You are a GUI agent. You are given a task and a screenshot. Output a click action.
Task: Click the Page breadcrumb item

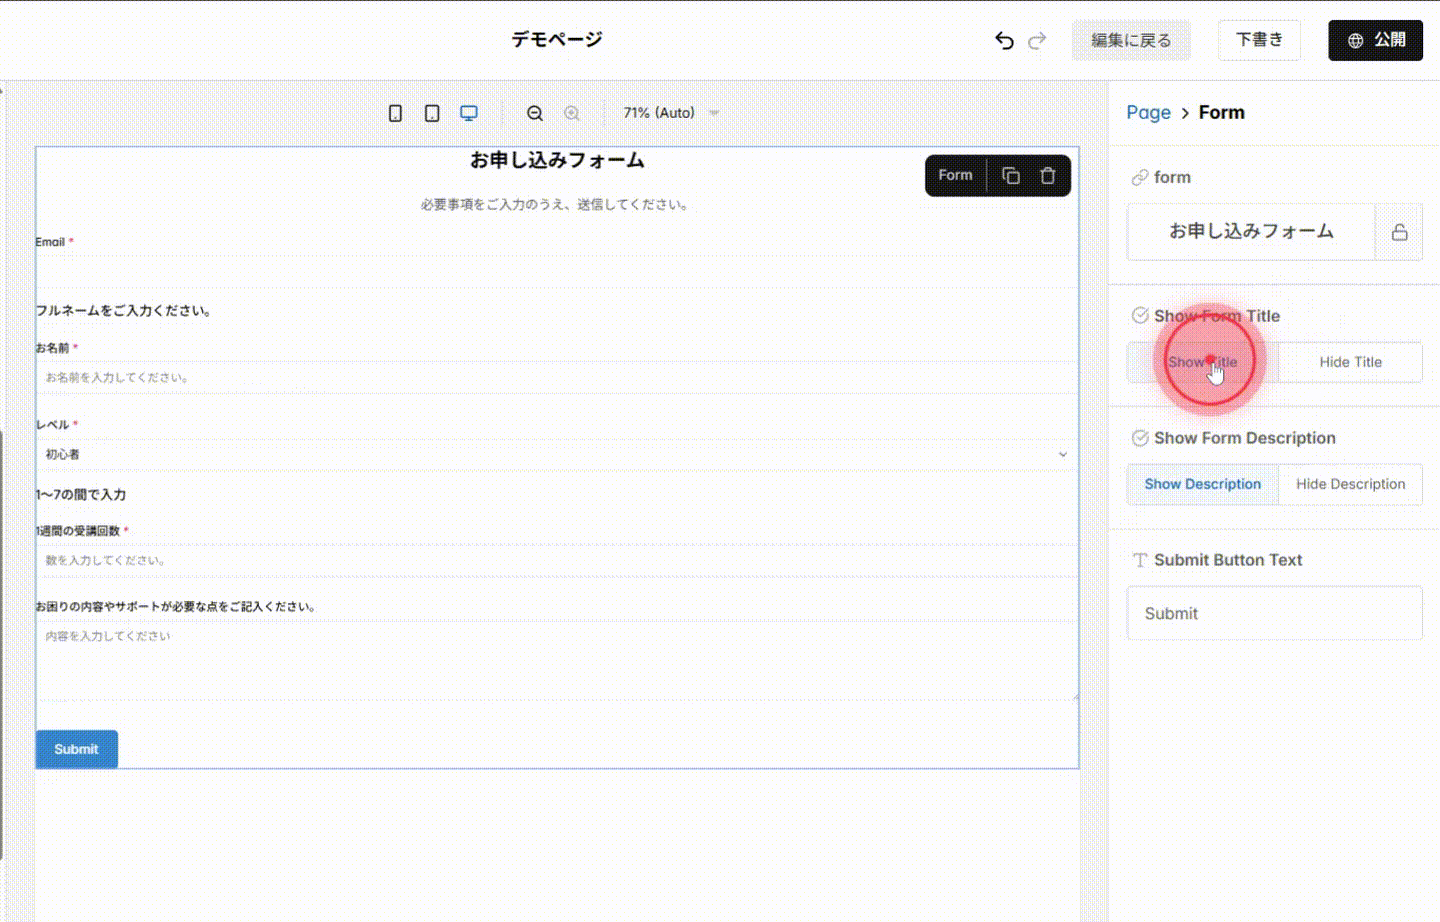(x=1148, y=112)
